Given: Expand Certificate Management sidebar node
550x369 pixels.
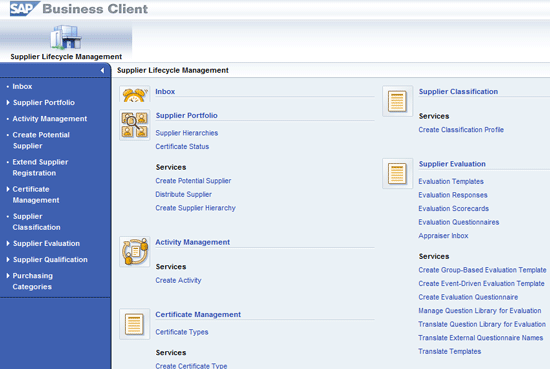Looking at the screenshot, I should [8, 189].
